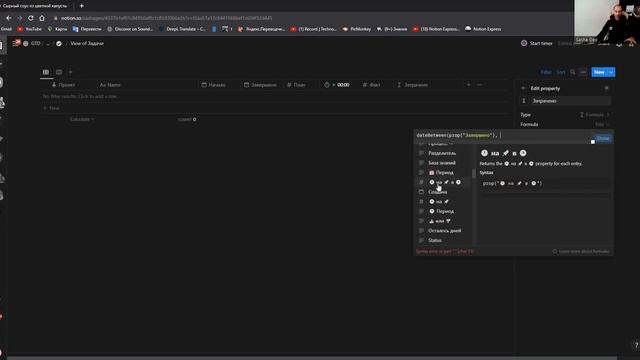Viewport: 640px width, 360px height.
Task: Open the YouTube bookmark
Action: click(x=29, y=29)
